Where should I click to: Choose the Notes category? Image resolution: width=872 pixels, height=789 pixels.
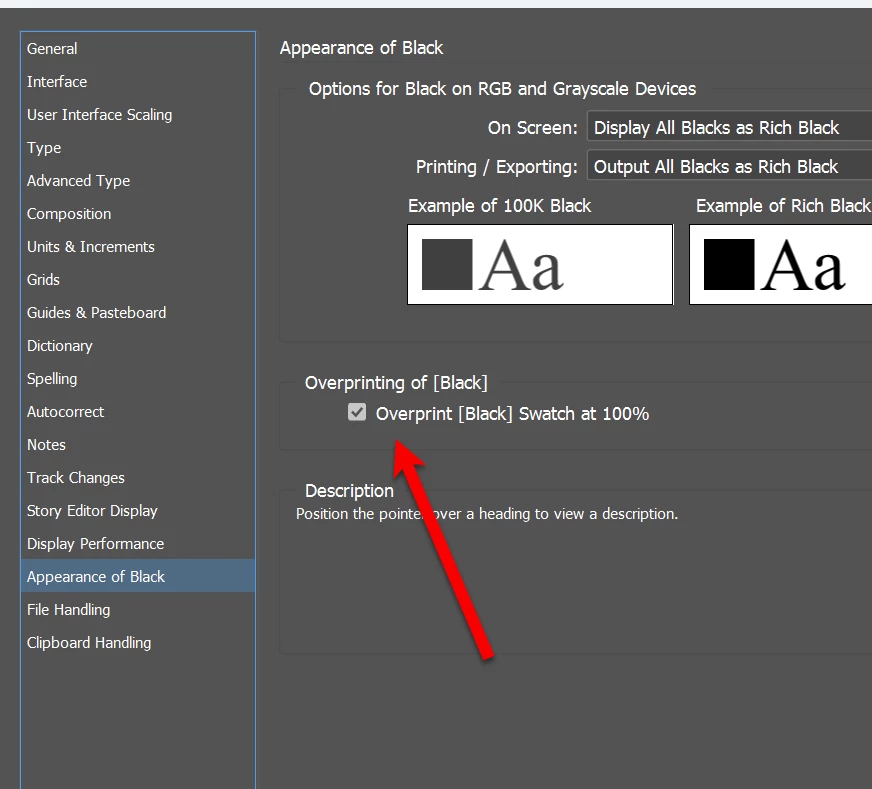(x=138, y=445)
